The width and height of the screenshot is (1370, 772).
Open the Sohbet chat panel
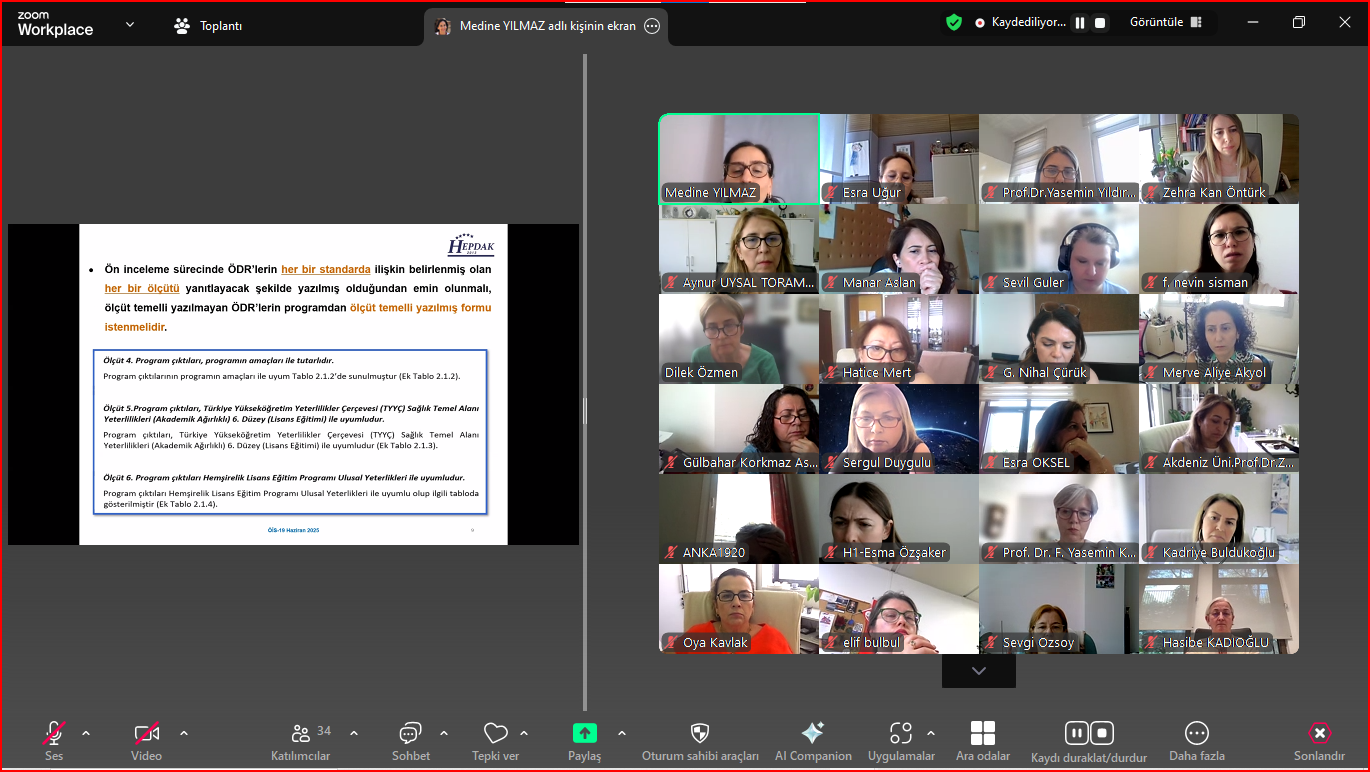tap(410, 734)
